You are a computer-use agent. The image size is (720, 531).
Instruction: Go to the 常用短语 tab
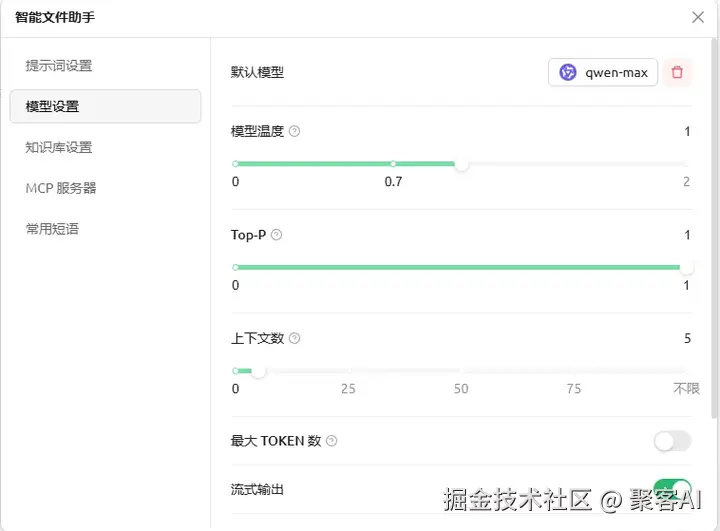(52, 229)
